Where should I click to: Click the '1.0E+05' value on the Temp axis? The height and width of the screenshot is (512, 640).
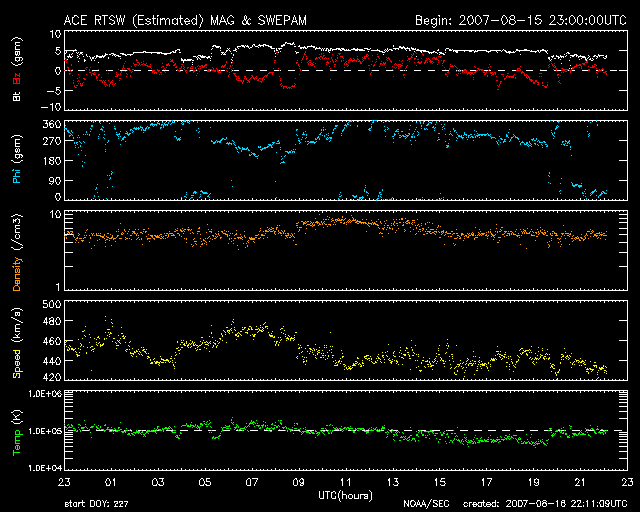(x=45, y=431)
